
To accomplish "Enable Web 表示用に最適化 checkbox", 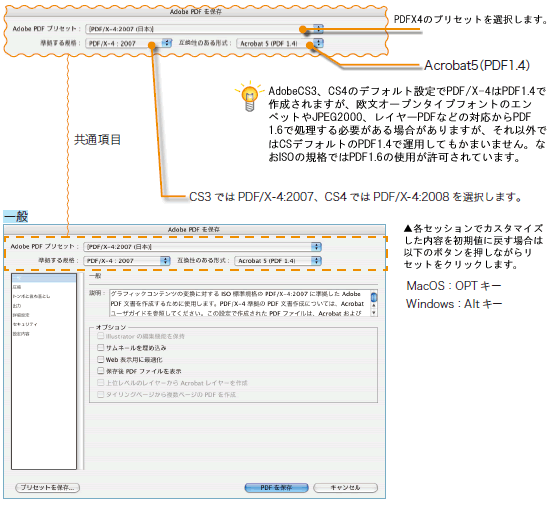I will 101,359.
